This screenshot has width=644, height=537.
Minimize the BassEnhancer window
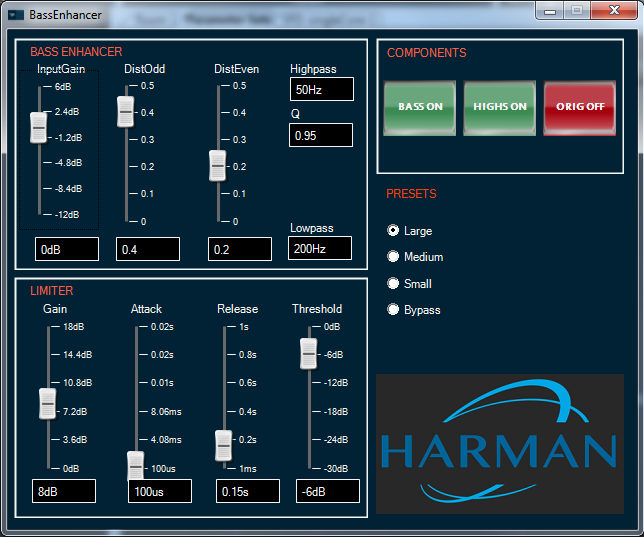point(550,10)
